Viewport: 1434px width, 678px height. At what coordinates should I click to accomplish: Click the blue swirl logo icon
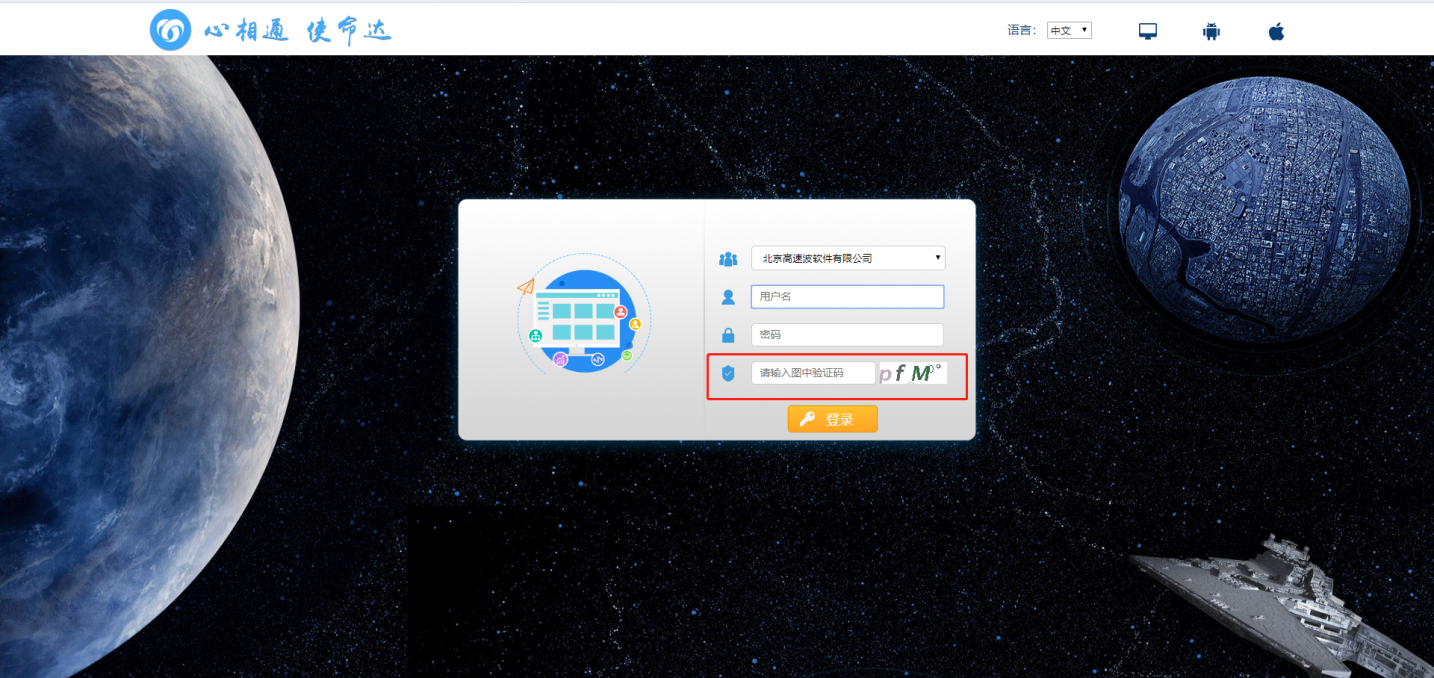tap(170, 30)
